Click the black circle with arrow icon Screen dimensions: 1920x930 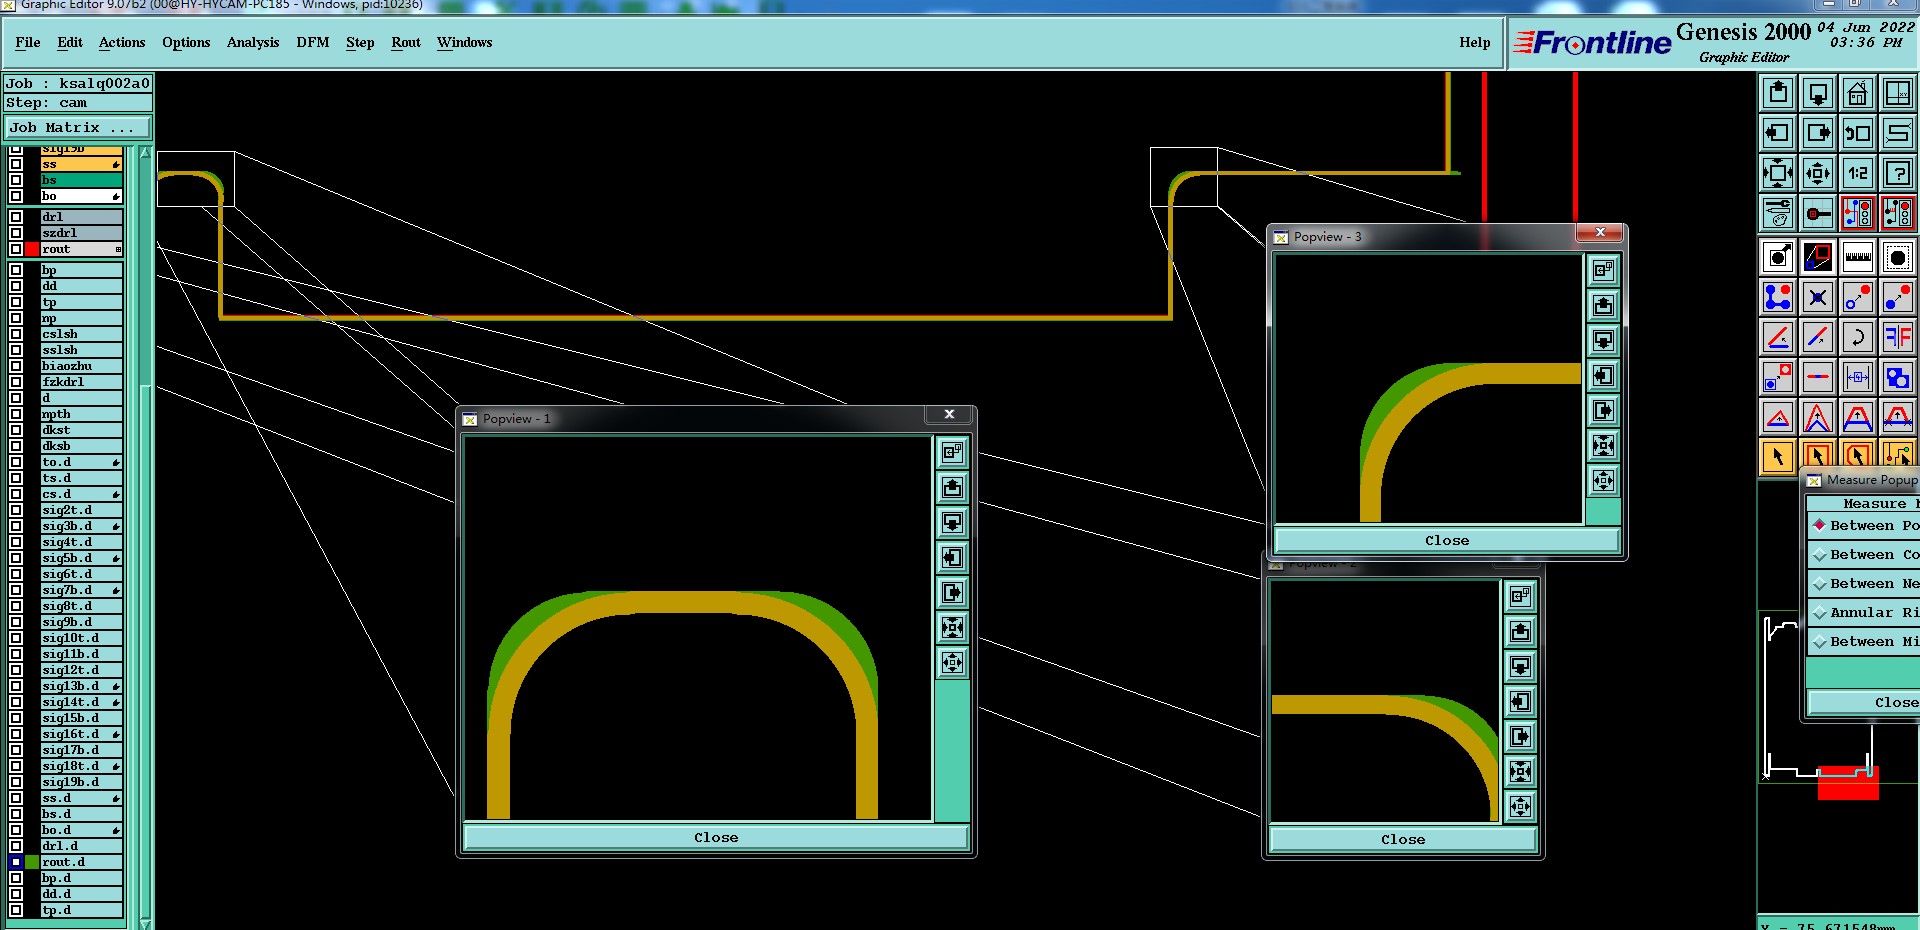pos(1778,257)
